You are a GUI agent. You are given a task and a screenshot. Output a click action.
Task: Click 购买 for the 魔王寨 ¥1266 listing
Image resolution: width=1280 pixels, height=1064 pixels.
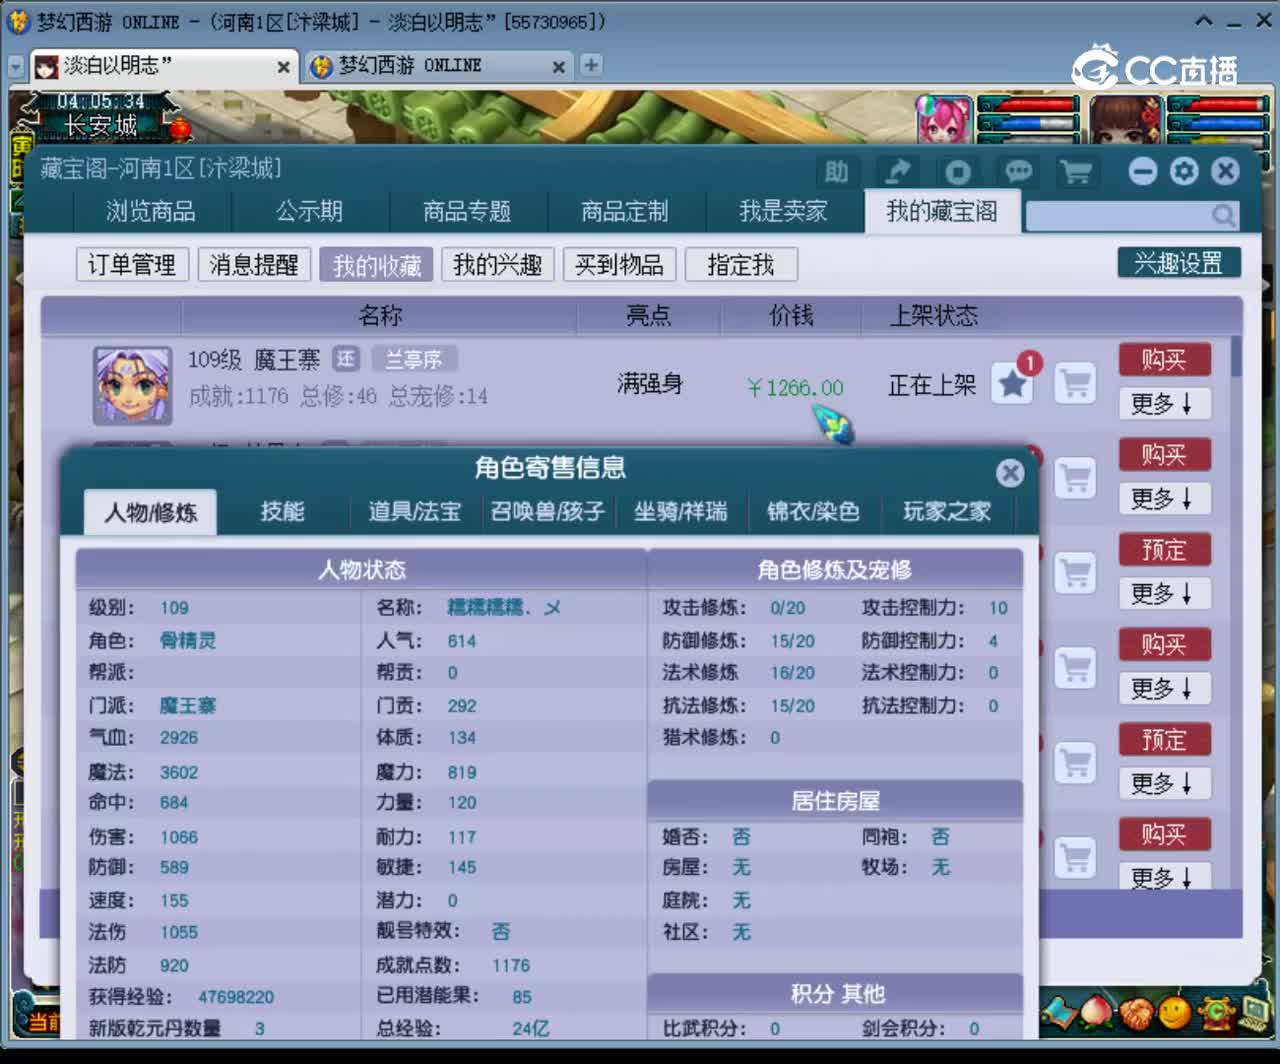pyautogui.click(x=1164, y=359)
